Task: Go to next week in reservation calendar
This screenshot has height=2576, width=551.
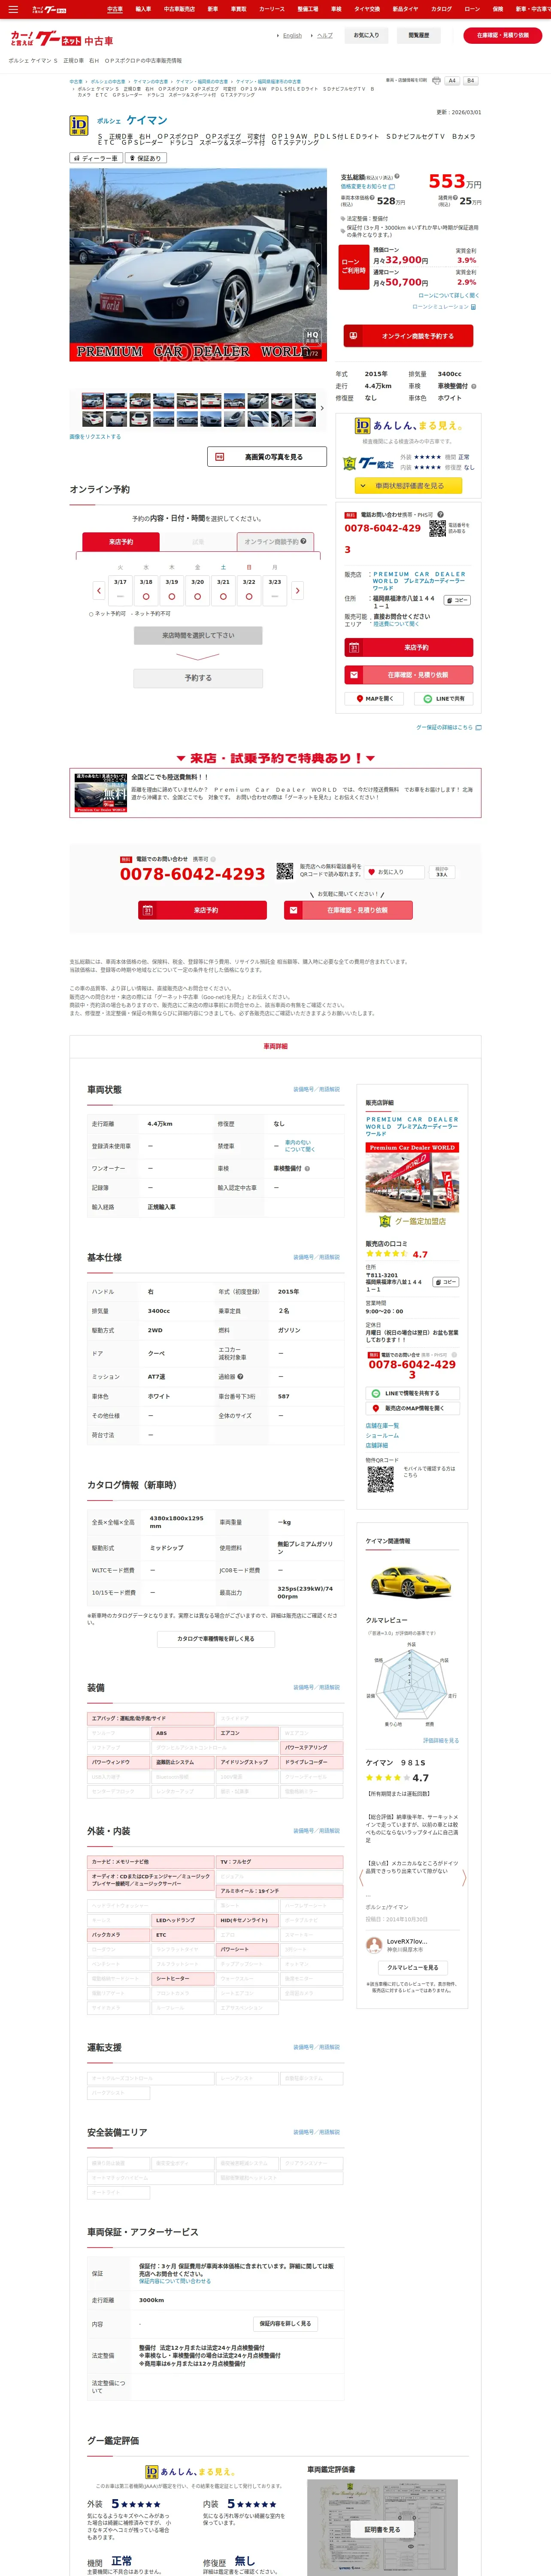Action: tap(297, 590)
